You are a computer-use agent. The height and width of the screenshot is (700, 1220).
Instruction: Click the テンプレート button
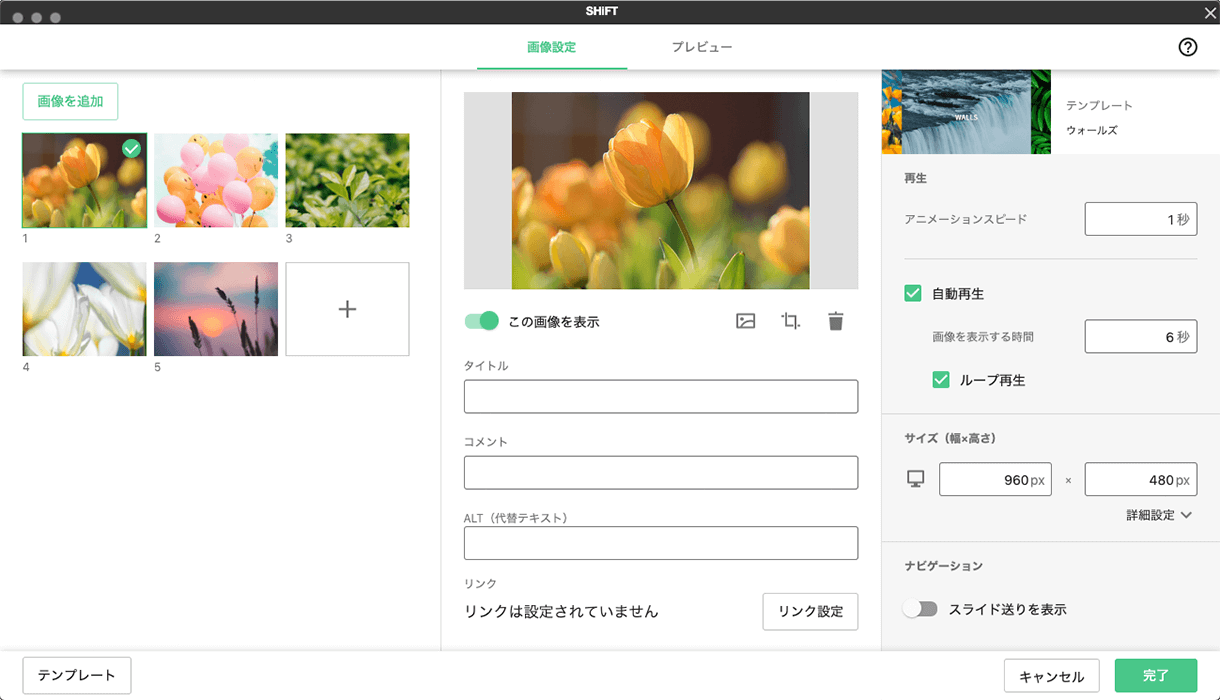tap(76, 675)
